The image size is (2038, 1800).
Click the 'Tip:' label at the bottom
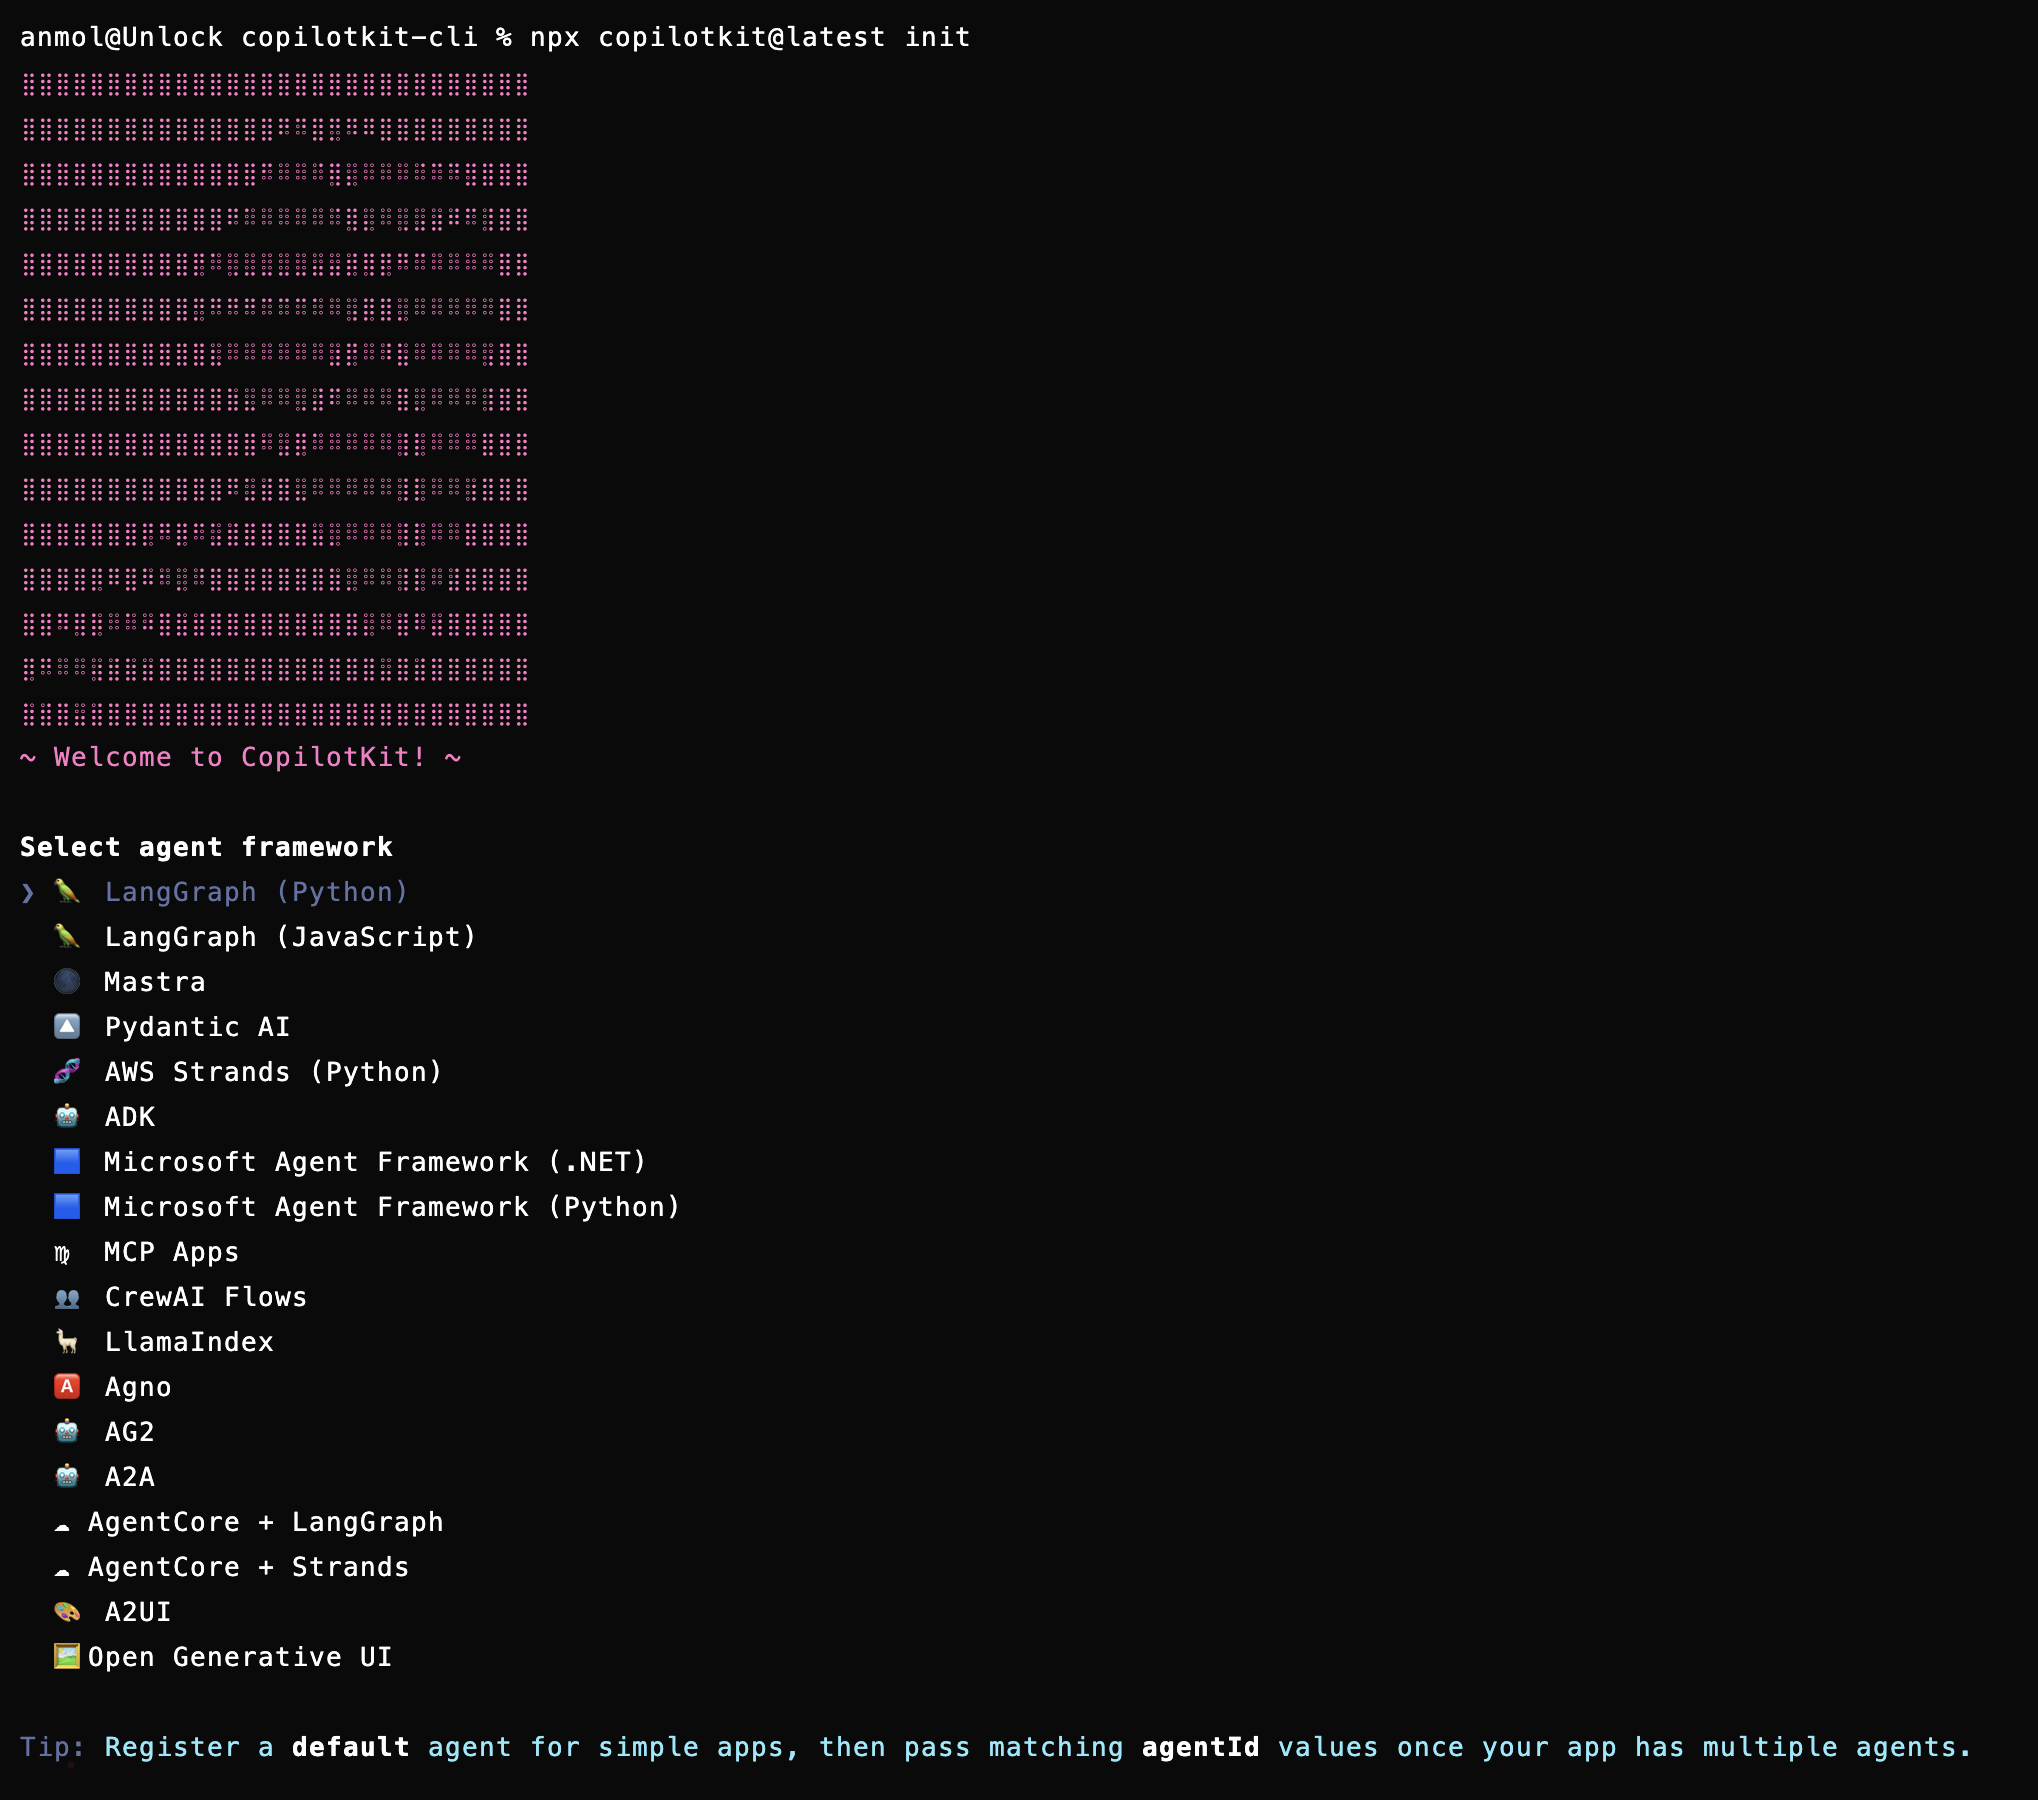53,1747
